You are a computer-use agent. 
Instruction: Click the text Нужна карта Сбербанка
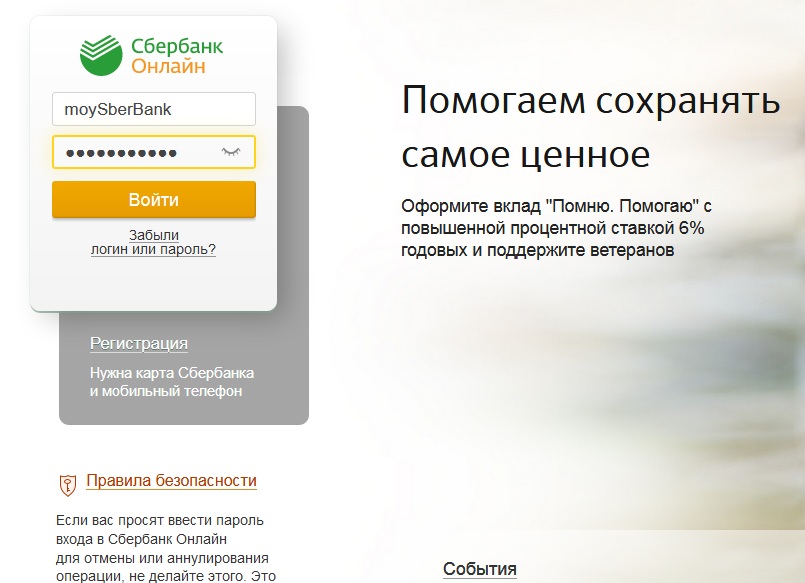(172, 373)
